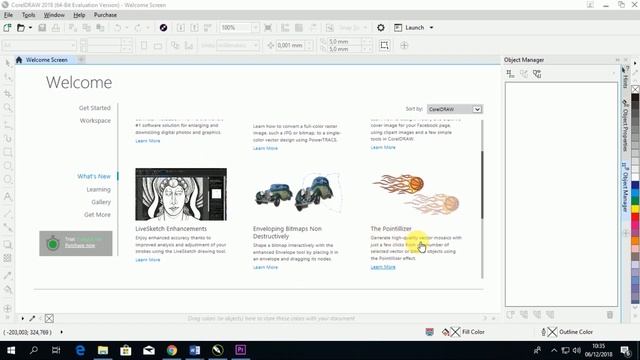Open Gallery section
The height and width of the screenshot is (360, 640).
click(101, 202)
